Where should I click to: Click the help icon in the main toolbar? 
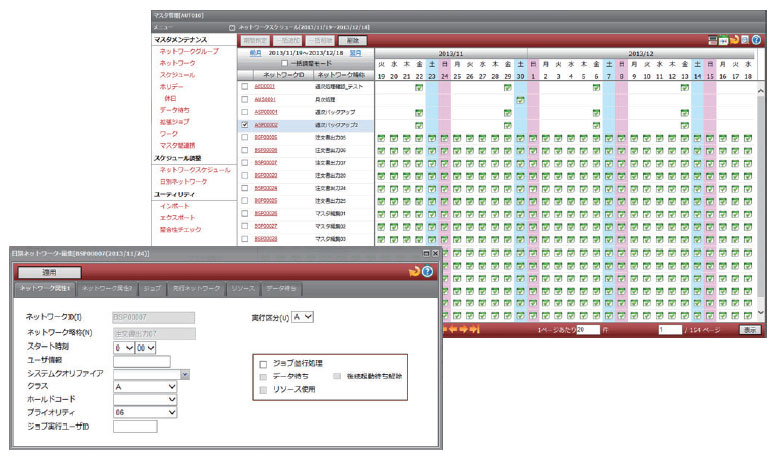tap(756, 40)
